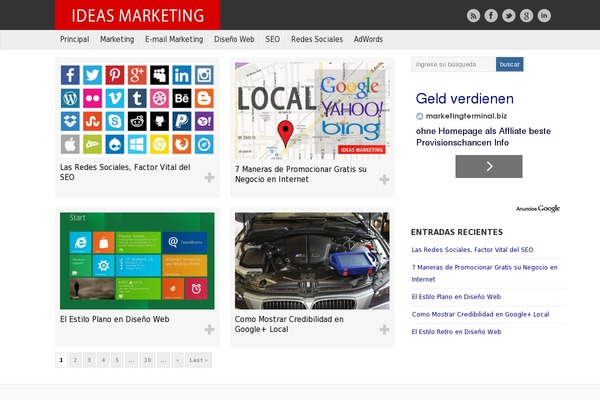
Task: Open the Redes Sociales menu item
Action: [317, 39]
